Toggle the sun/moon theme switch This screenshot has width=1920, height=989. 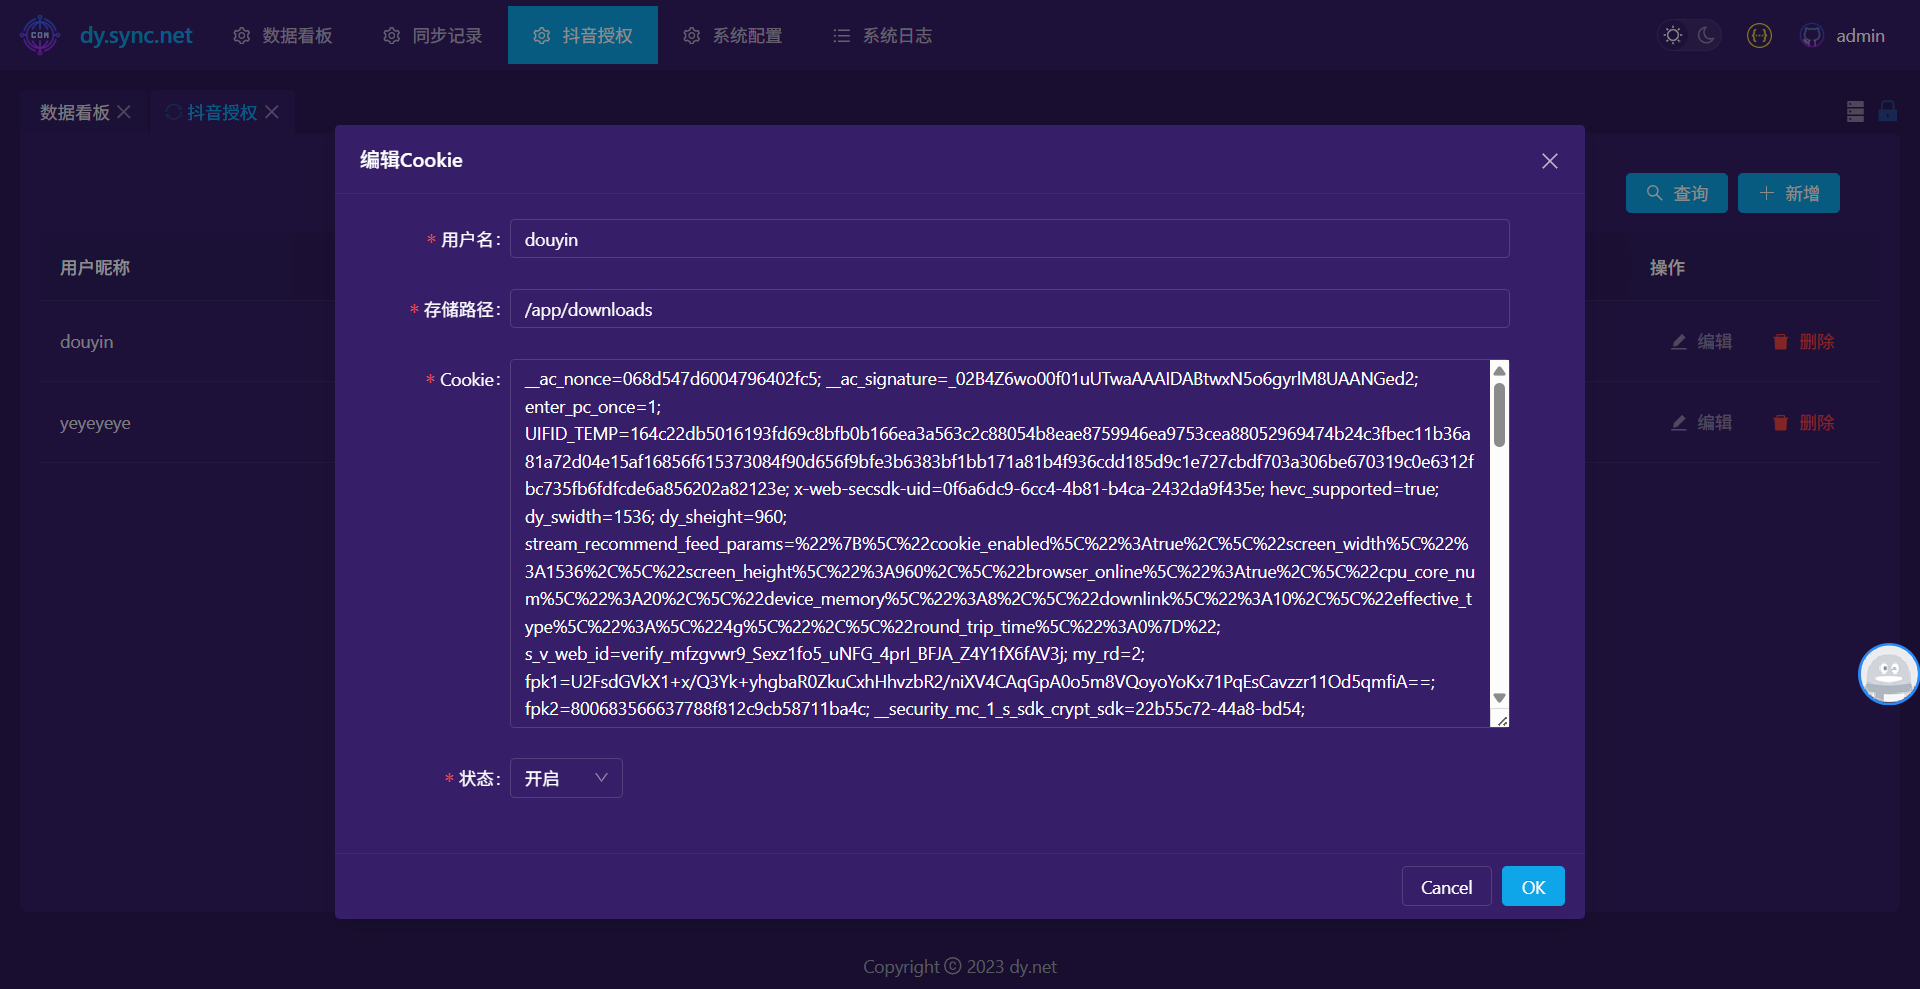pyautogui.click(x=1689, y=35)
